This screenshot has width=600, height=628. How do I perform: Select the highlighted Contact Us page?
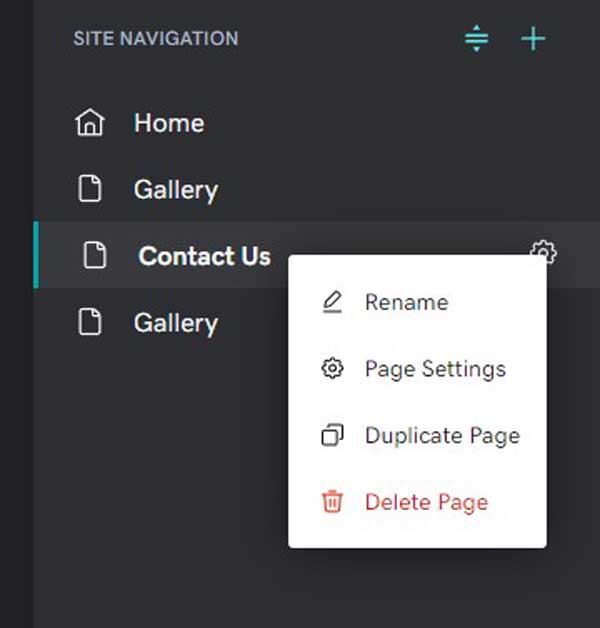coord(204,256)
